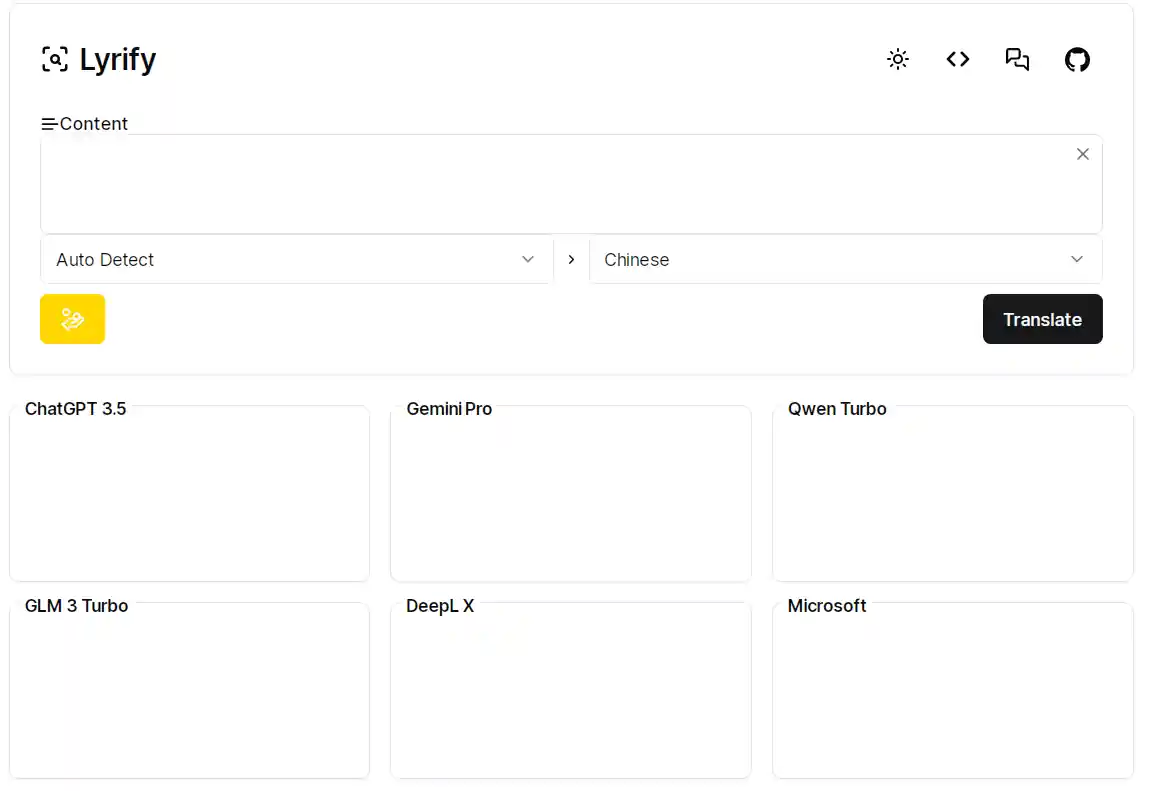The width and height of the screenshot is (1149, 791).
Task: Click the Translate button
Action: click(1042, 319)
